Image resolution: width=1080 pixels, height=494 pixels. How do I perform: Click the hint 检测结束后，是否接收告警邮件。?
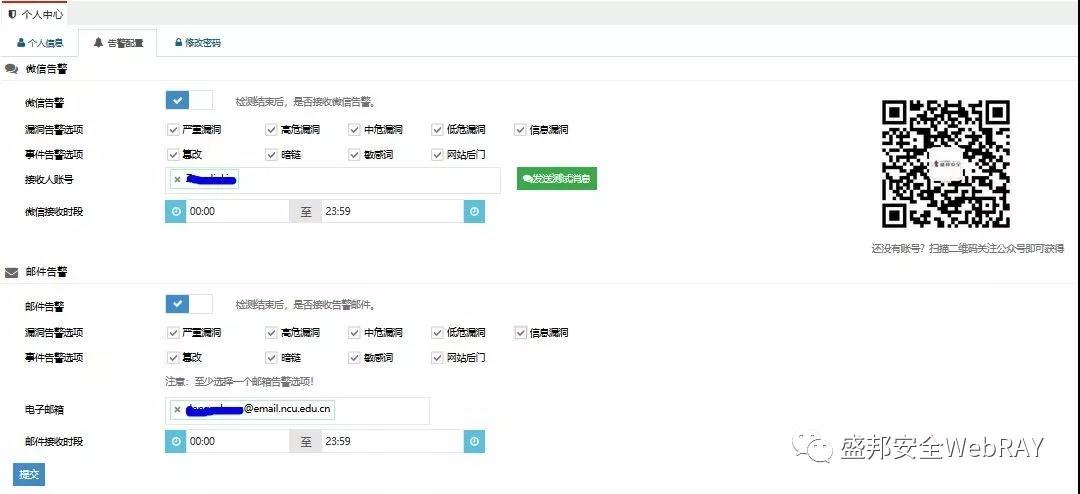click(307, 305)
